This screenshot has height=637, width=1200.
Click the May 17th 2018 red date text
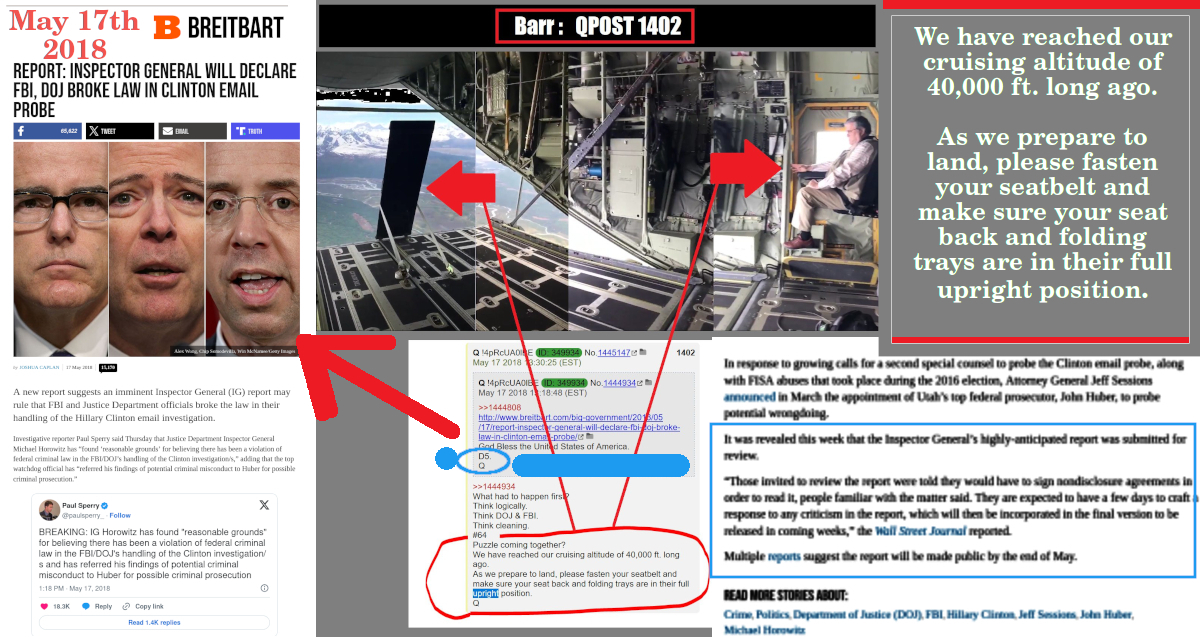pyautogui.click(x=75, y=34)
